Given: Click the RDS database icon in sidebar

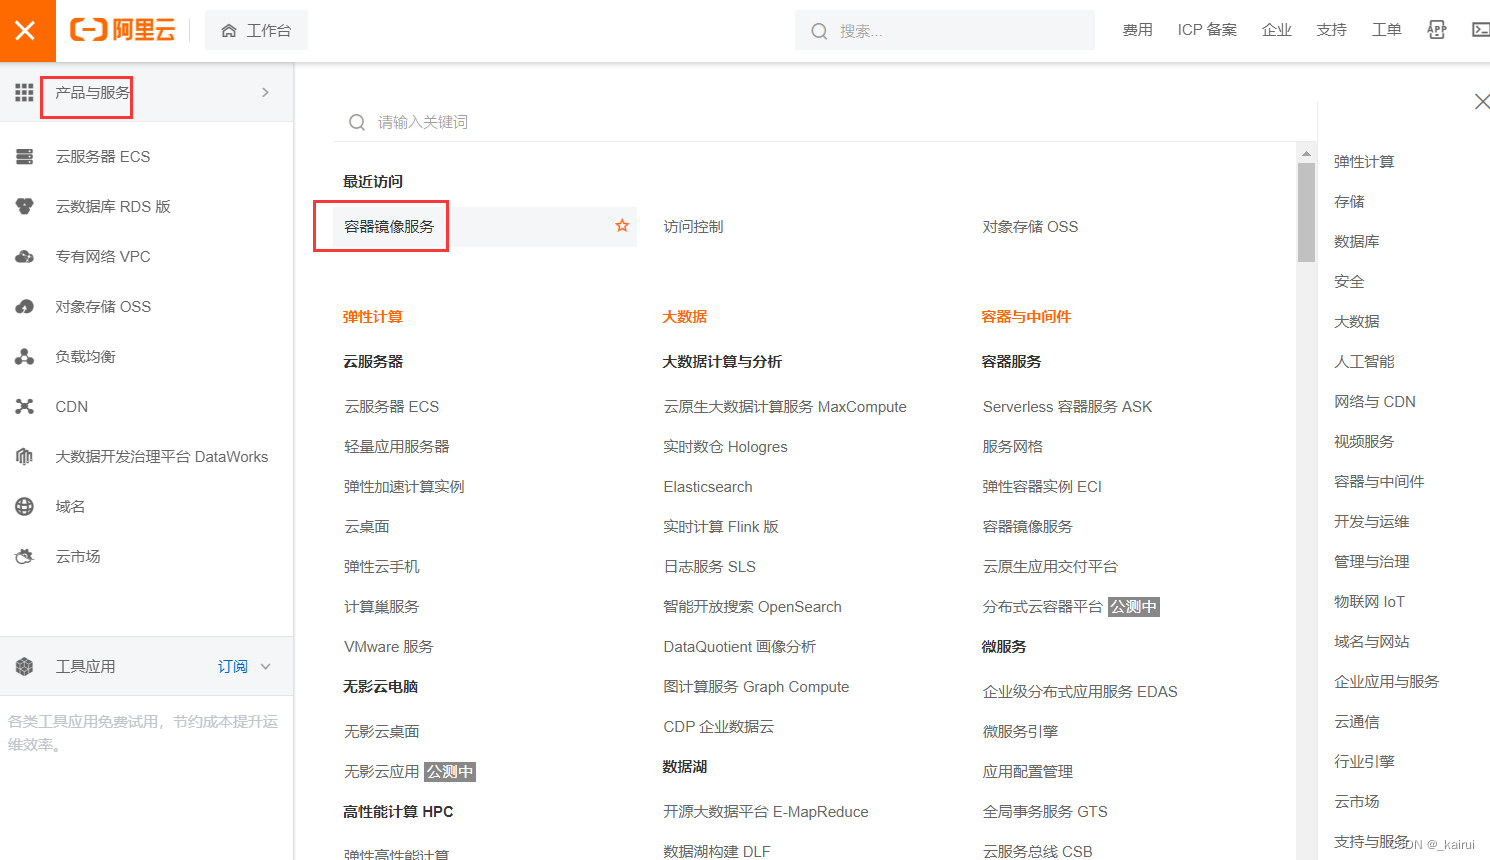Looking at the screenshot, I should pos(25,207).
